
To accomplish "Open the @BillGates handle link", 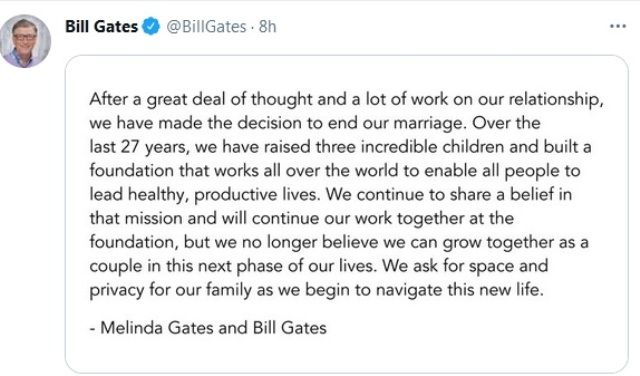I will (206, 27).
